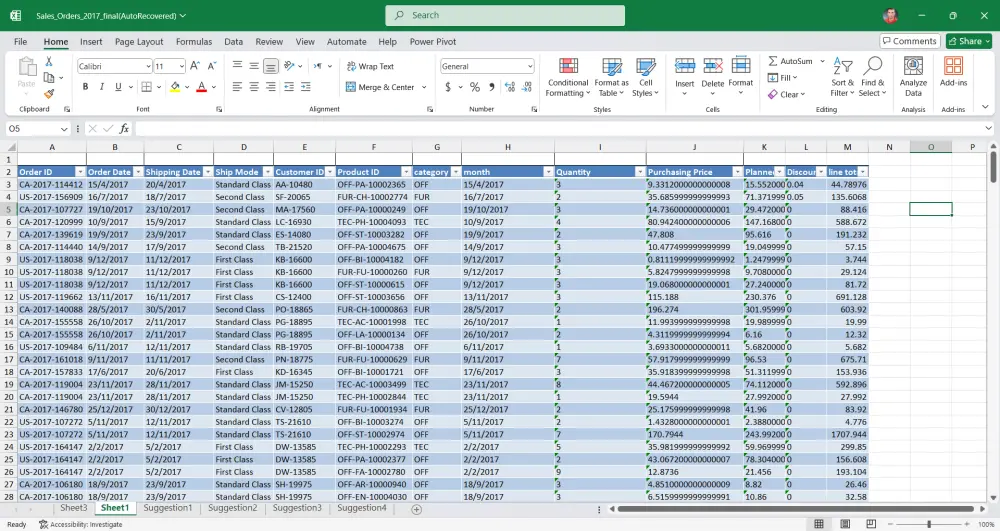Toggle Middle Align alignment
The height and width of the screenshot is (531, 1000).
pos(254,66)
